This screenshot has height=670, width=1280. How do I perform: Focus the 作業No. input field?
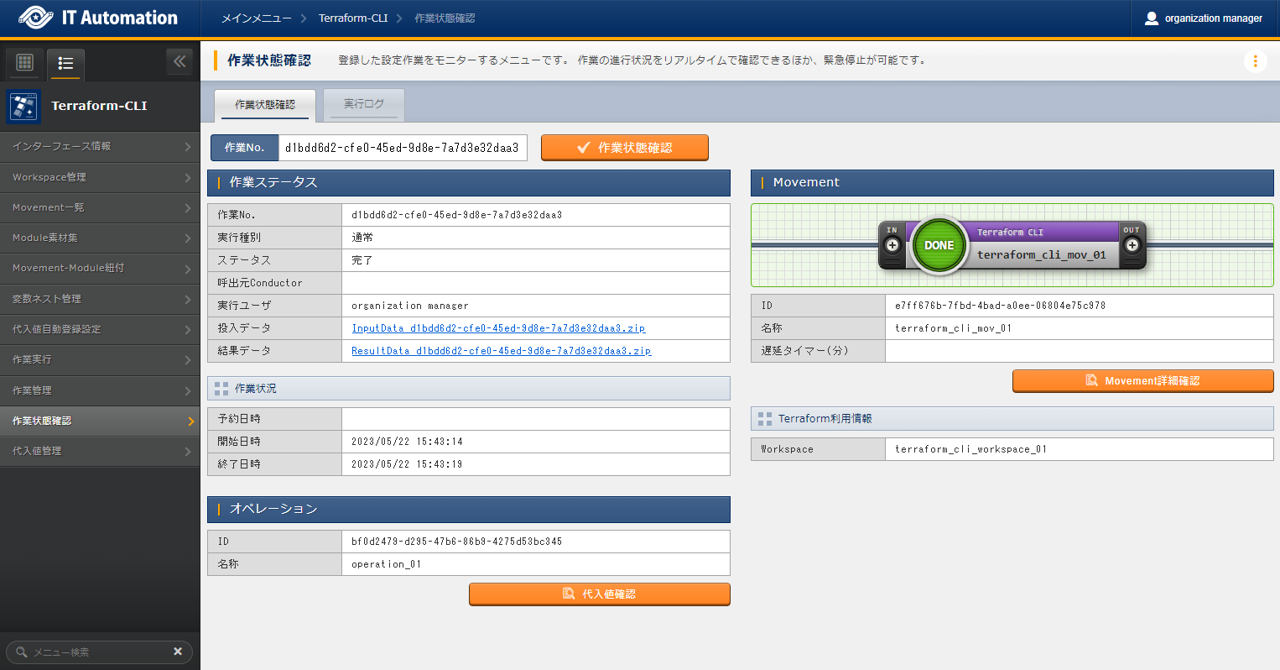402,148
